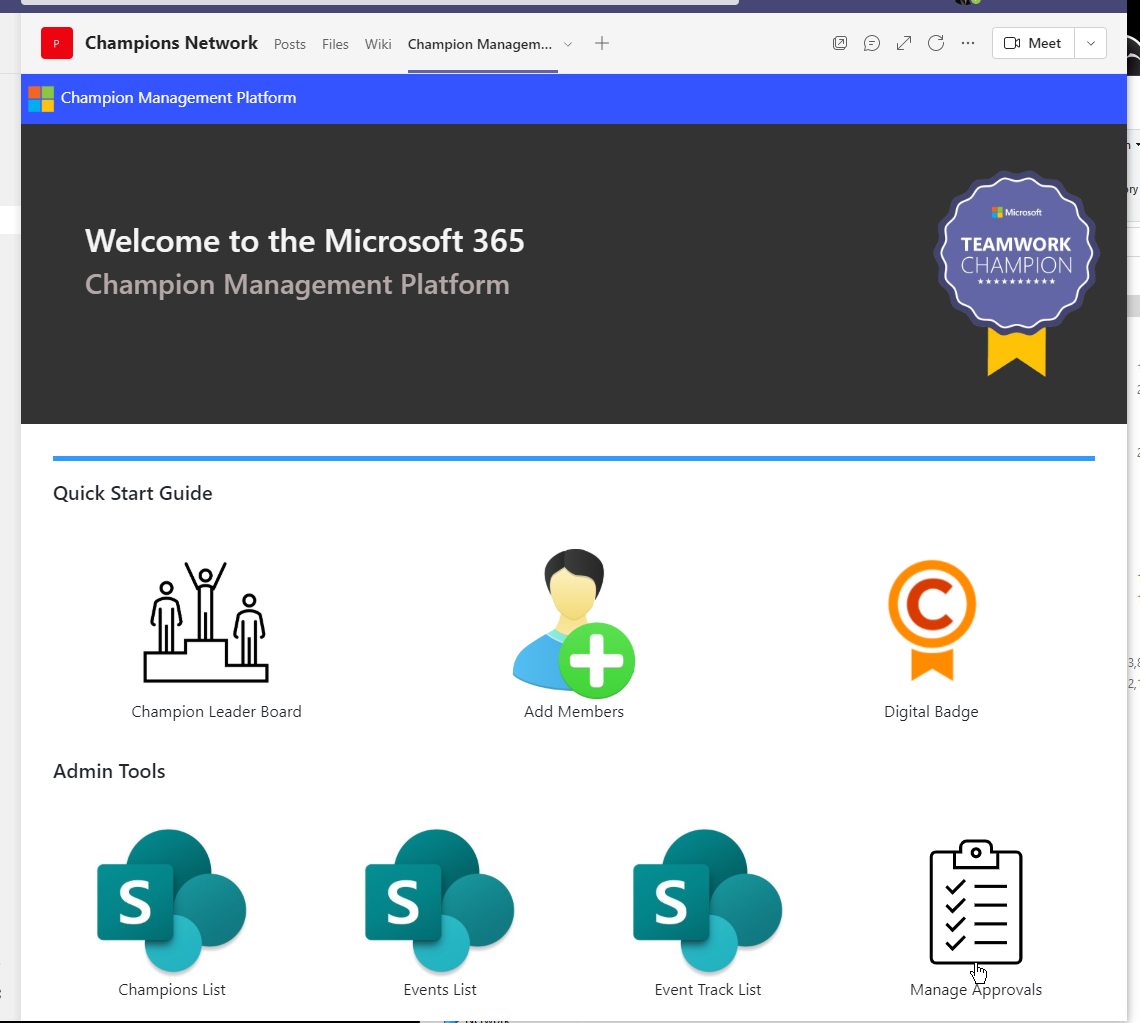Click the Champion Management Platform logo
The image size is (1140, 1023).
click(x=40, y=98)
